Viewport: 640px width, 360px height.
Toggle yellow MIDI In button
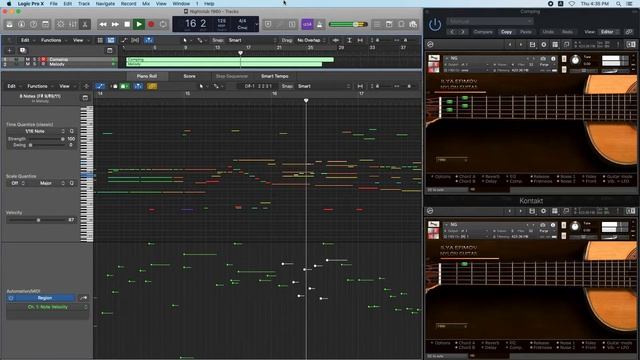(152, 86)
